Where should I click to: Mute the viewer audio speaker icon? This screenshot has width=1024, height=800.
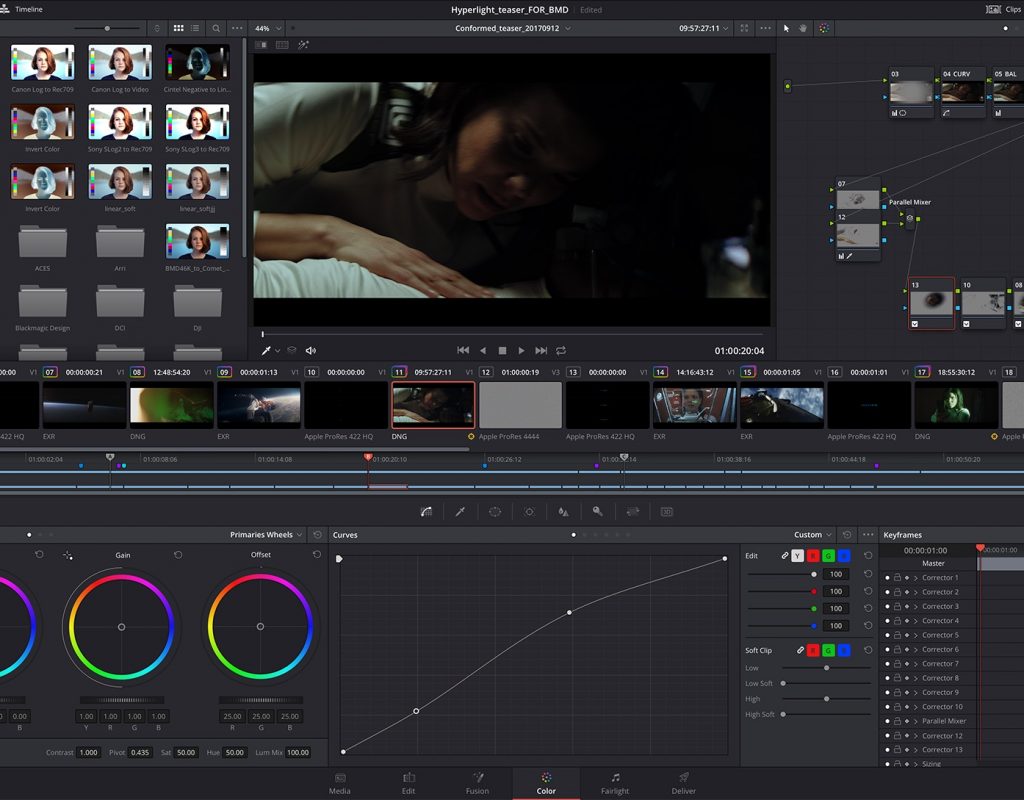click(x=311, y=351)
